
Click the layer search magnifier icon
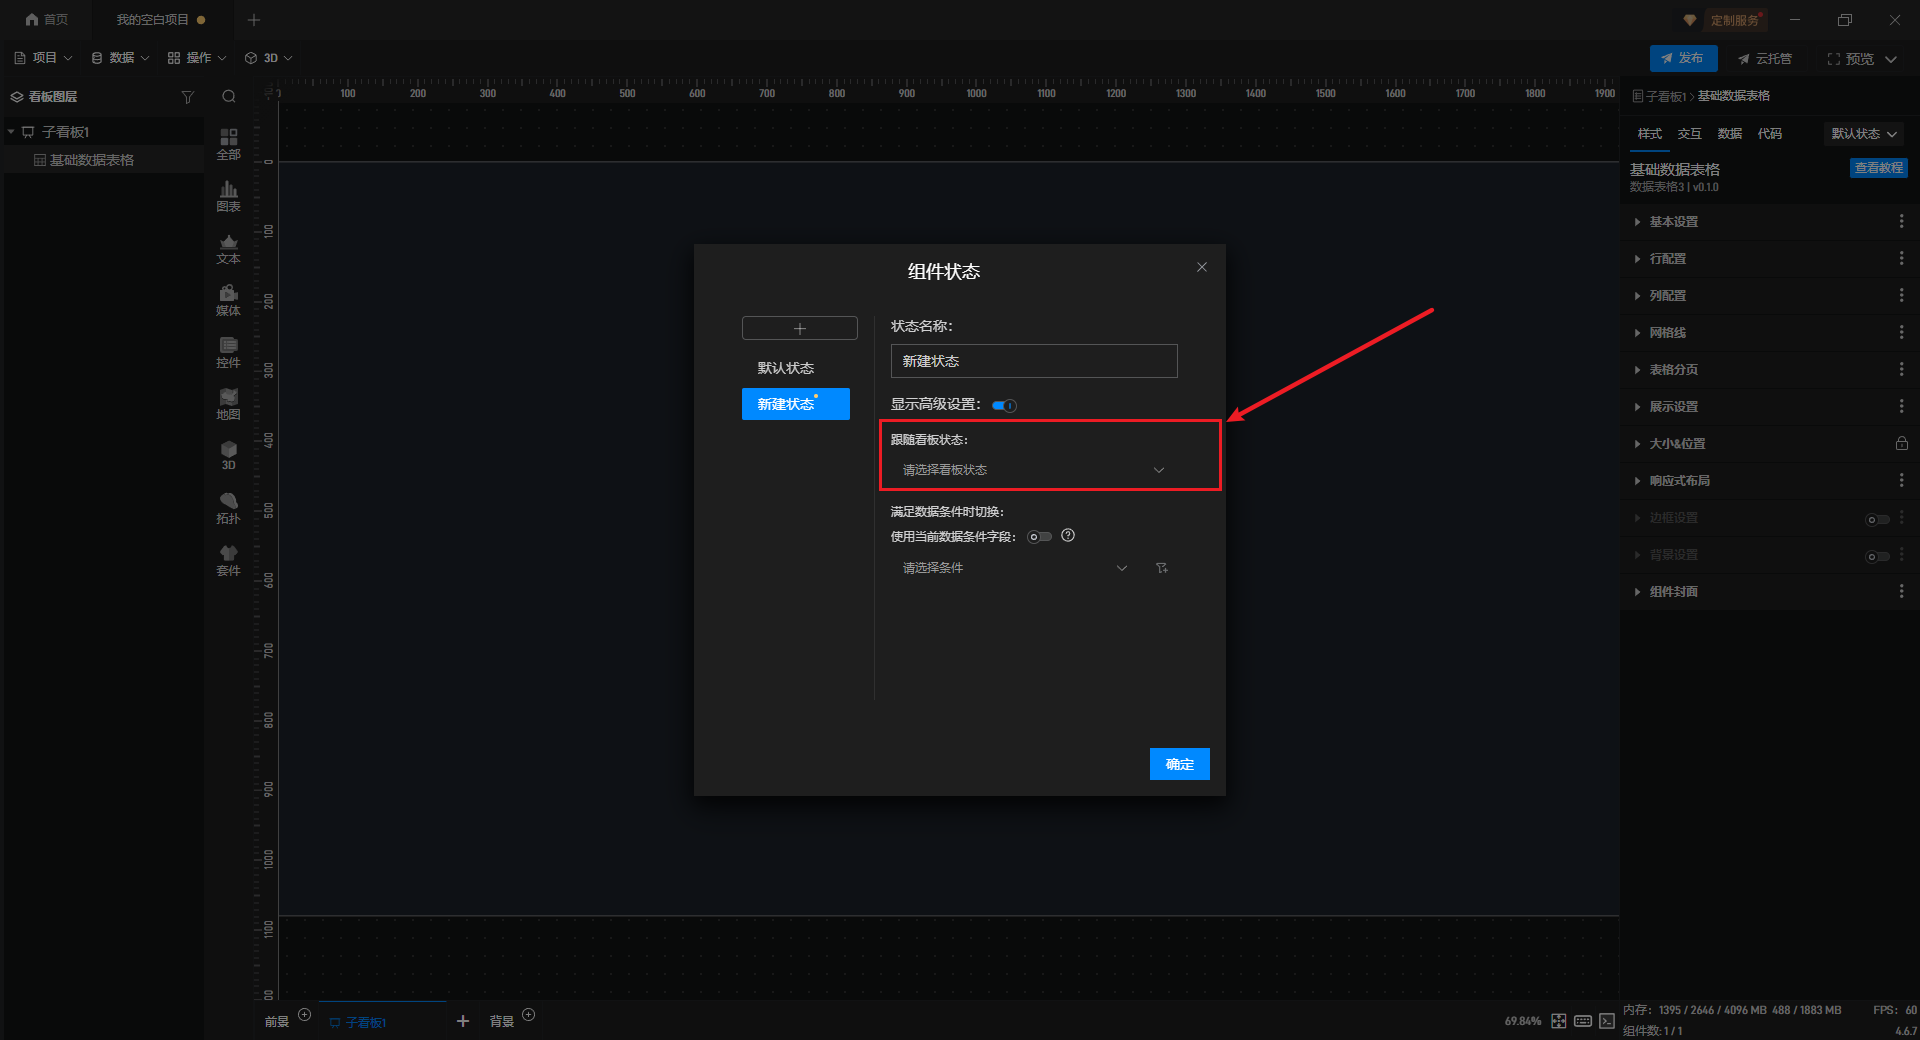pos(229,97)
